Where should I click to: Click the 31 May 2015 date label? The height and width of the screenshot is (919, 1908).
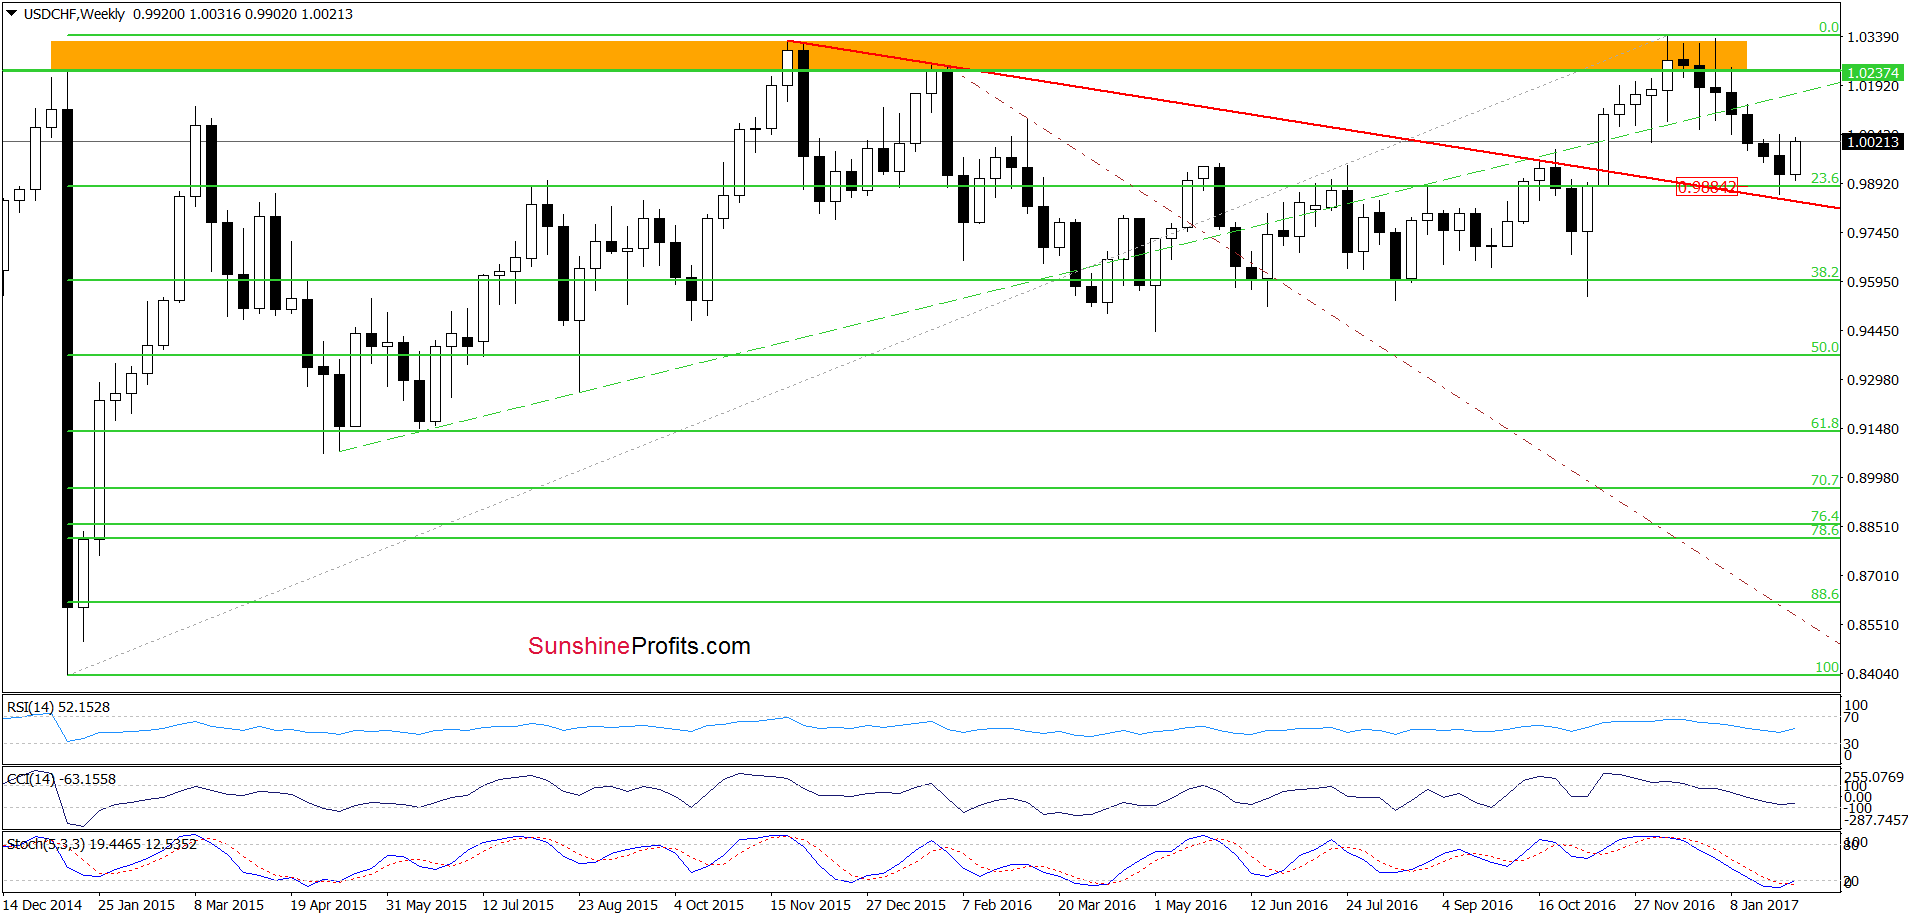pyautogui.click(x=426, y=905)
